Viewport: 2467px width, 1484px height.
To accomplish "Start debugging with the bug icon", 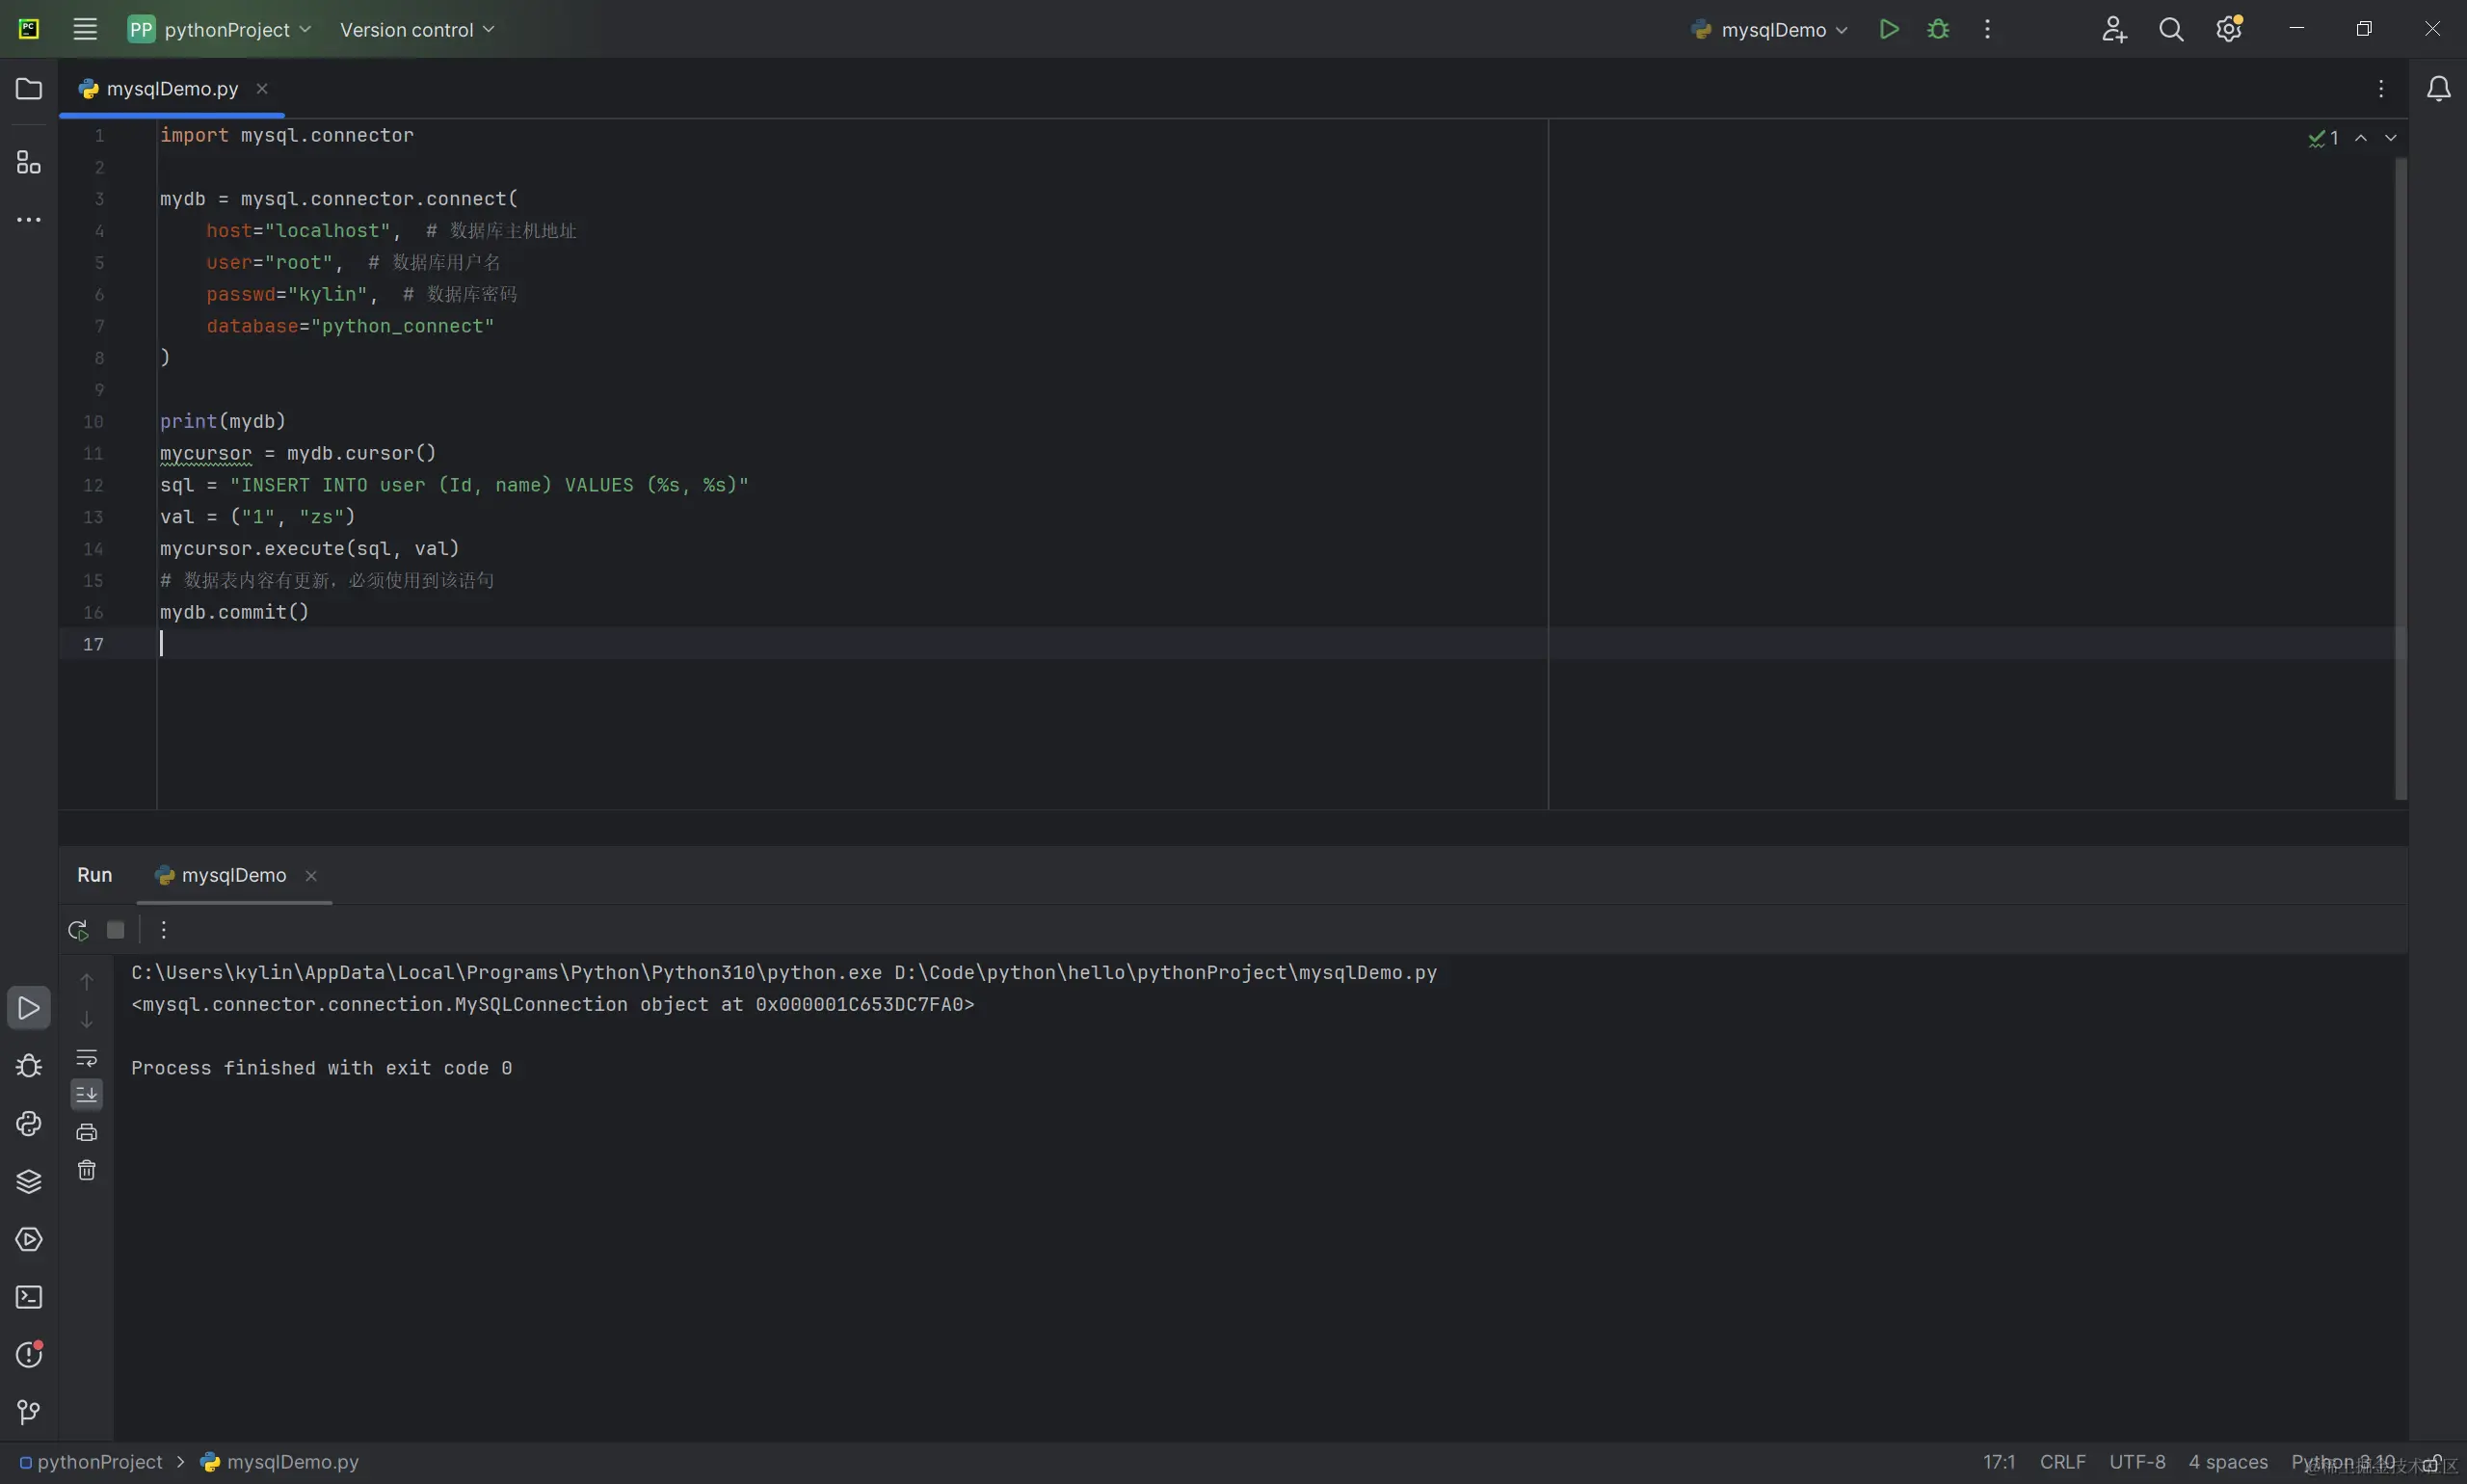I will 1937,29.
